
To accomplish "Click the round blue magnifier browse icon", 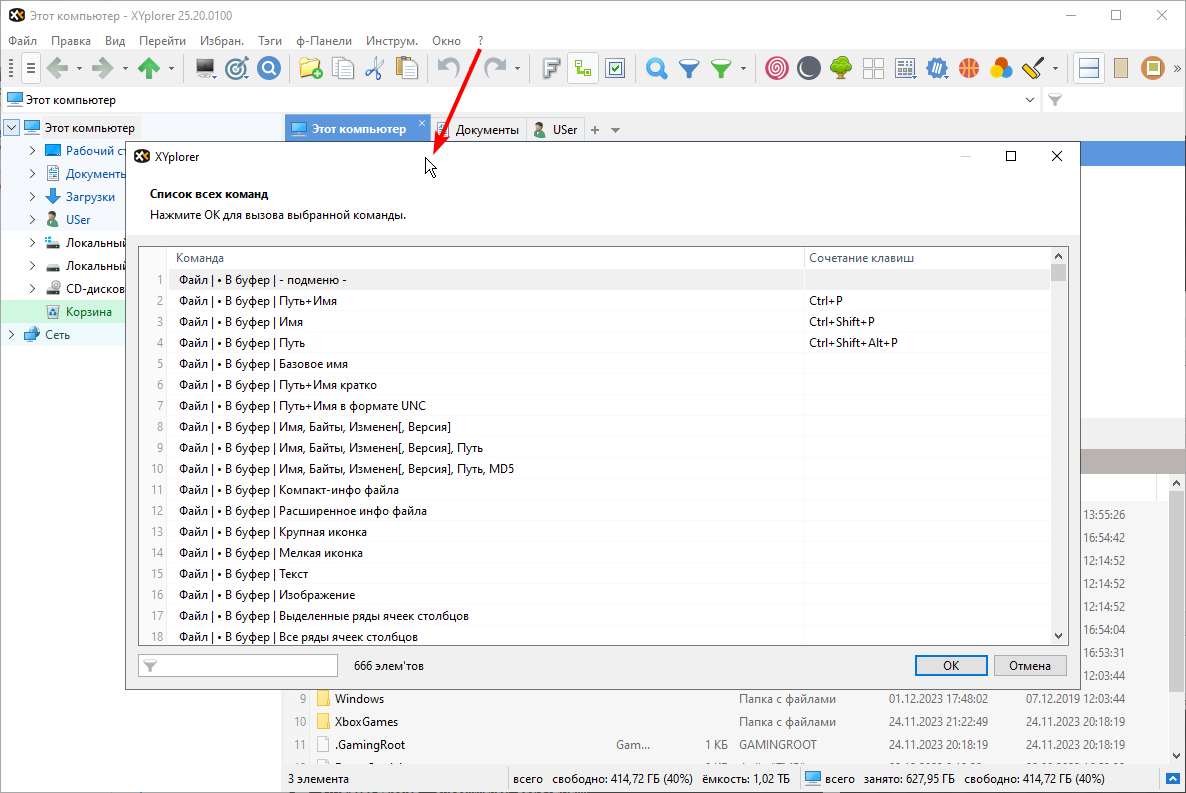I will click(x=269, y=68).
